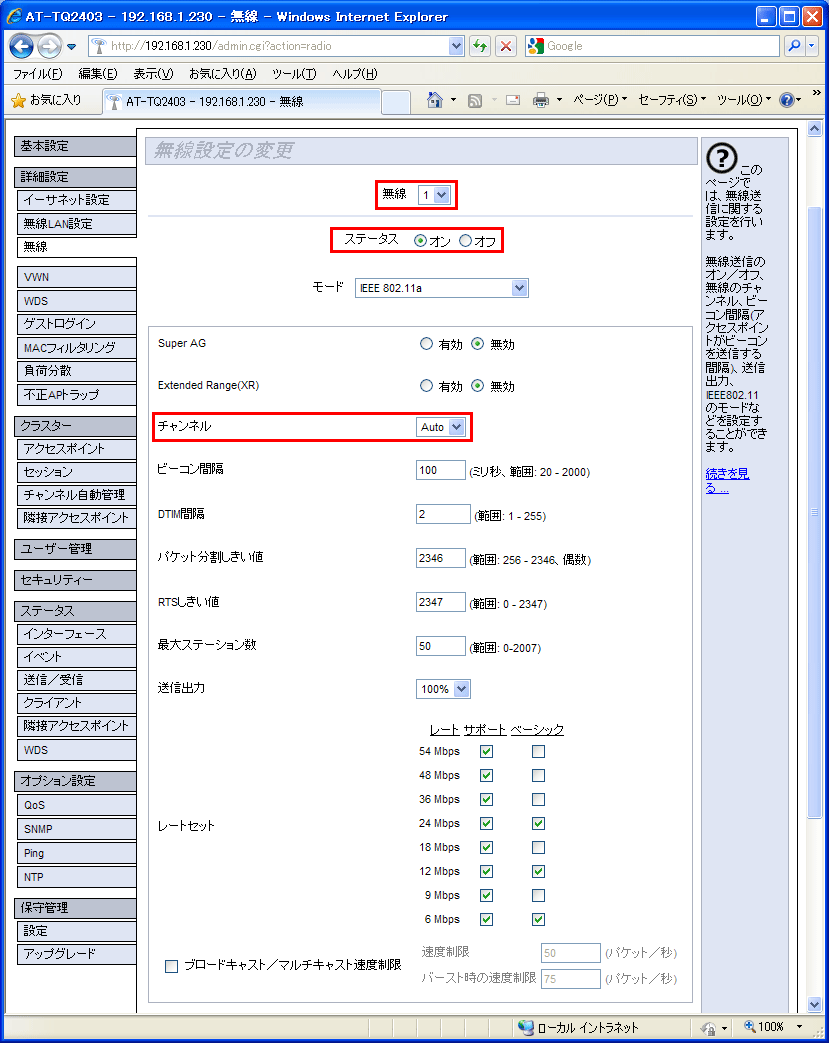Click the レート column header link

pos(444,730)
